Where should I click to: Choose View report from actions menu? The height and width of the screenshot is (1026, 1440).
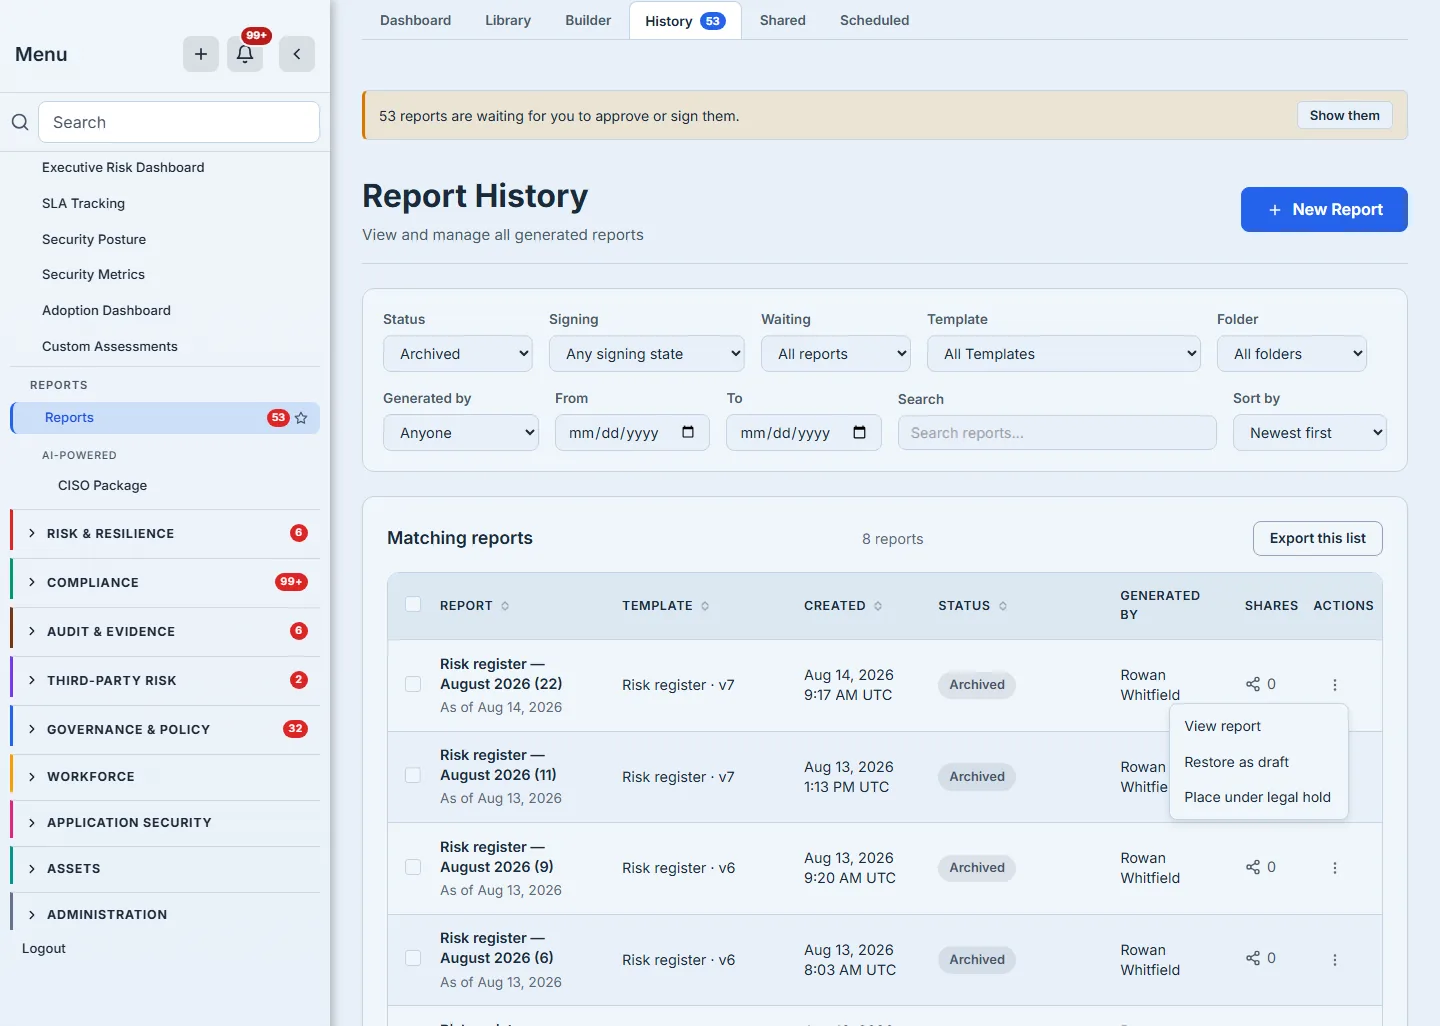pyautogui.click(x=1259, y=726)
